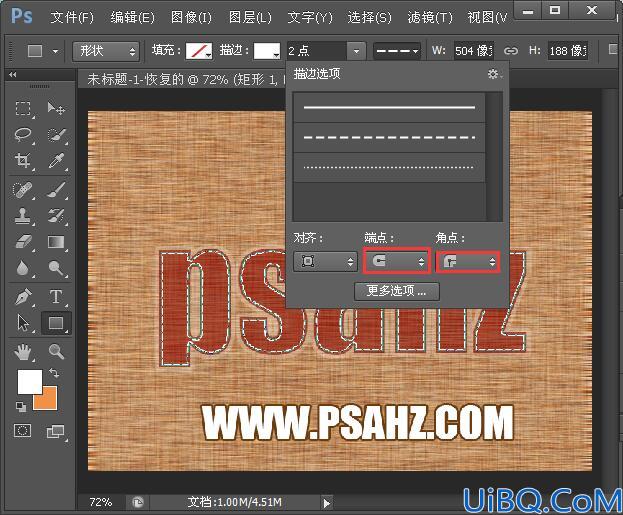The height and width of the screenshot is (515, 623).
Task: Open the Filter menu
Action: point(430,17)
